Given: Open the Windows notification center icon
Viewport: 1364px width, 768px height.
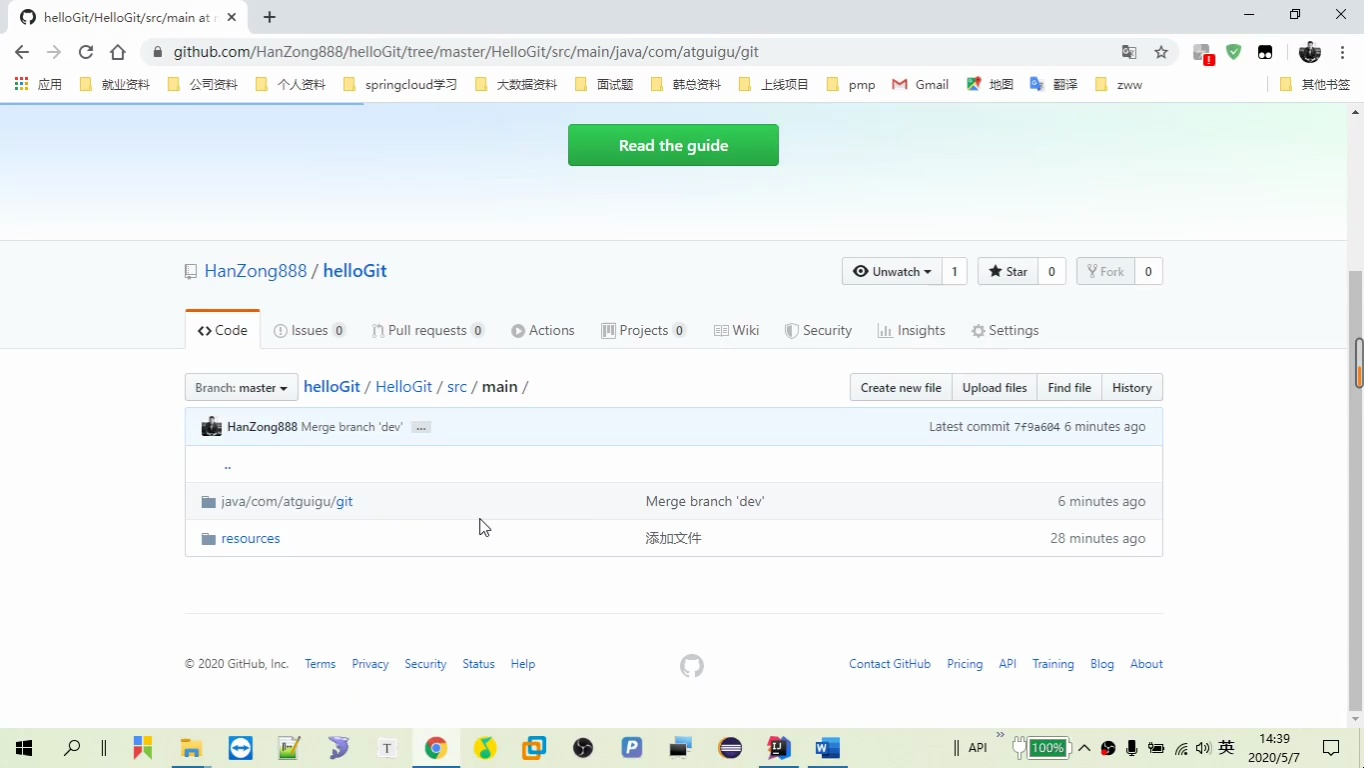Looking at the screenshot, I should tap(1331, 748).
